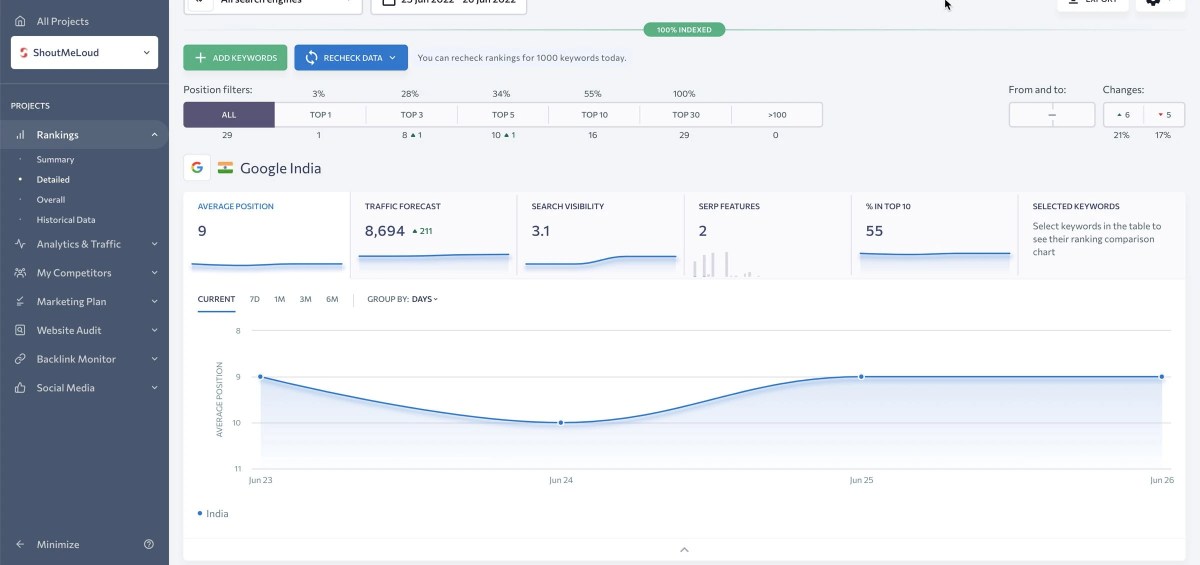Screen dimensions: 1200x565
Task: Click the Backlink Monitor chain icon
Action: [20, 359]
